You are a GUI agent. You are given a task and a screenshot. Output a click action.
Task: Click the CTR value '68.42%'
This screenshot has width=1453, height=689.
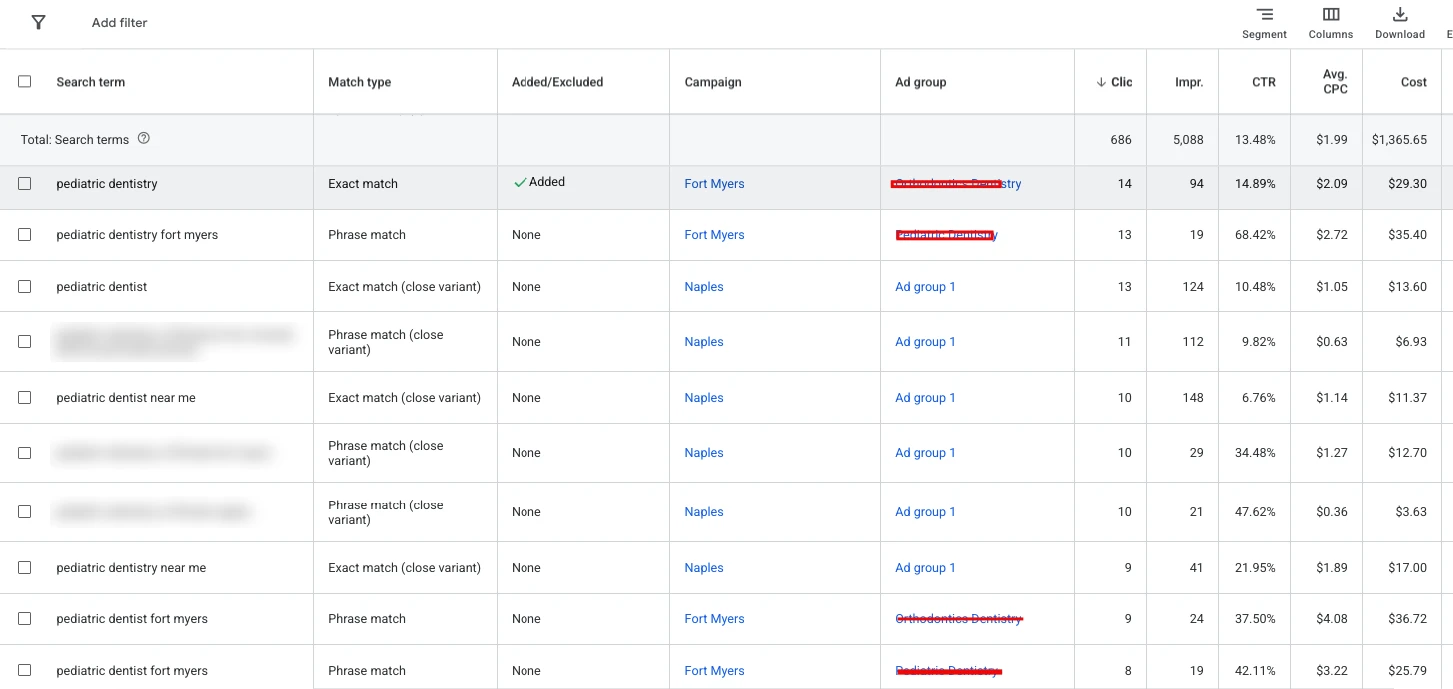(1255, 235)
